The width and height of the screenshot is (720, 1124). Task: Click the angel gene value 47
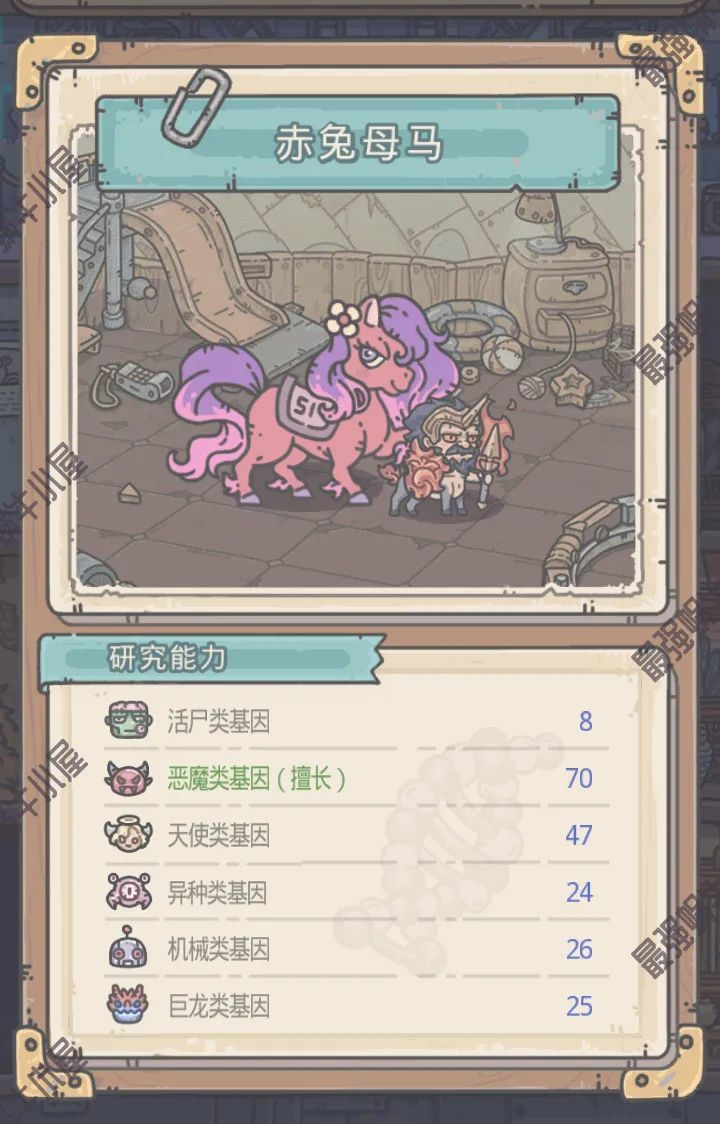pos(579,835)
